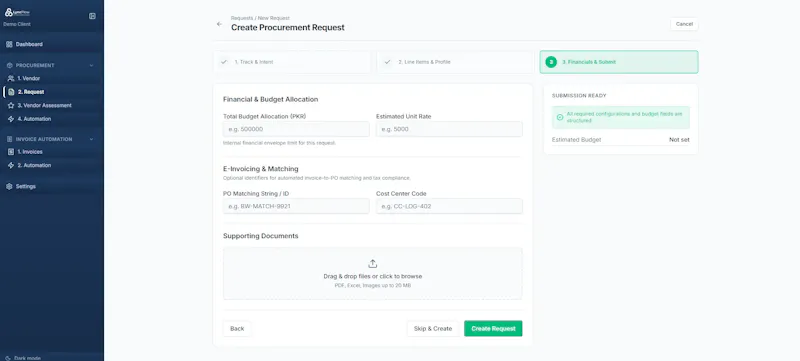Click the green check icon in Submission Ready

[x=560, y=117]
